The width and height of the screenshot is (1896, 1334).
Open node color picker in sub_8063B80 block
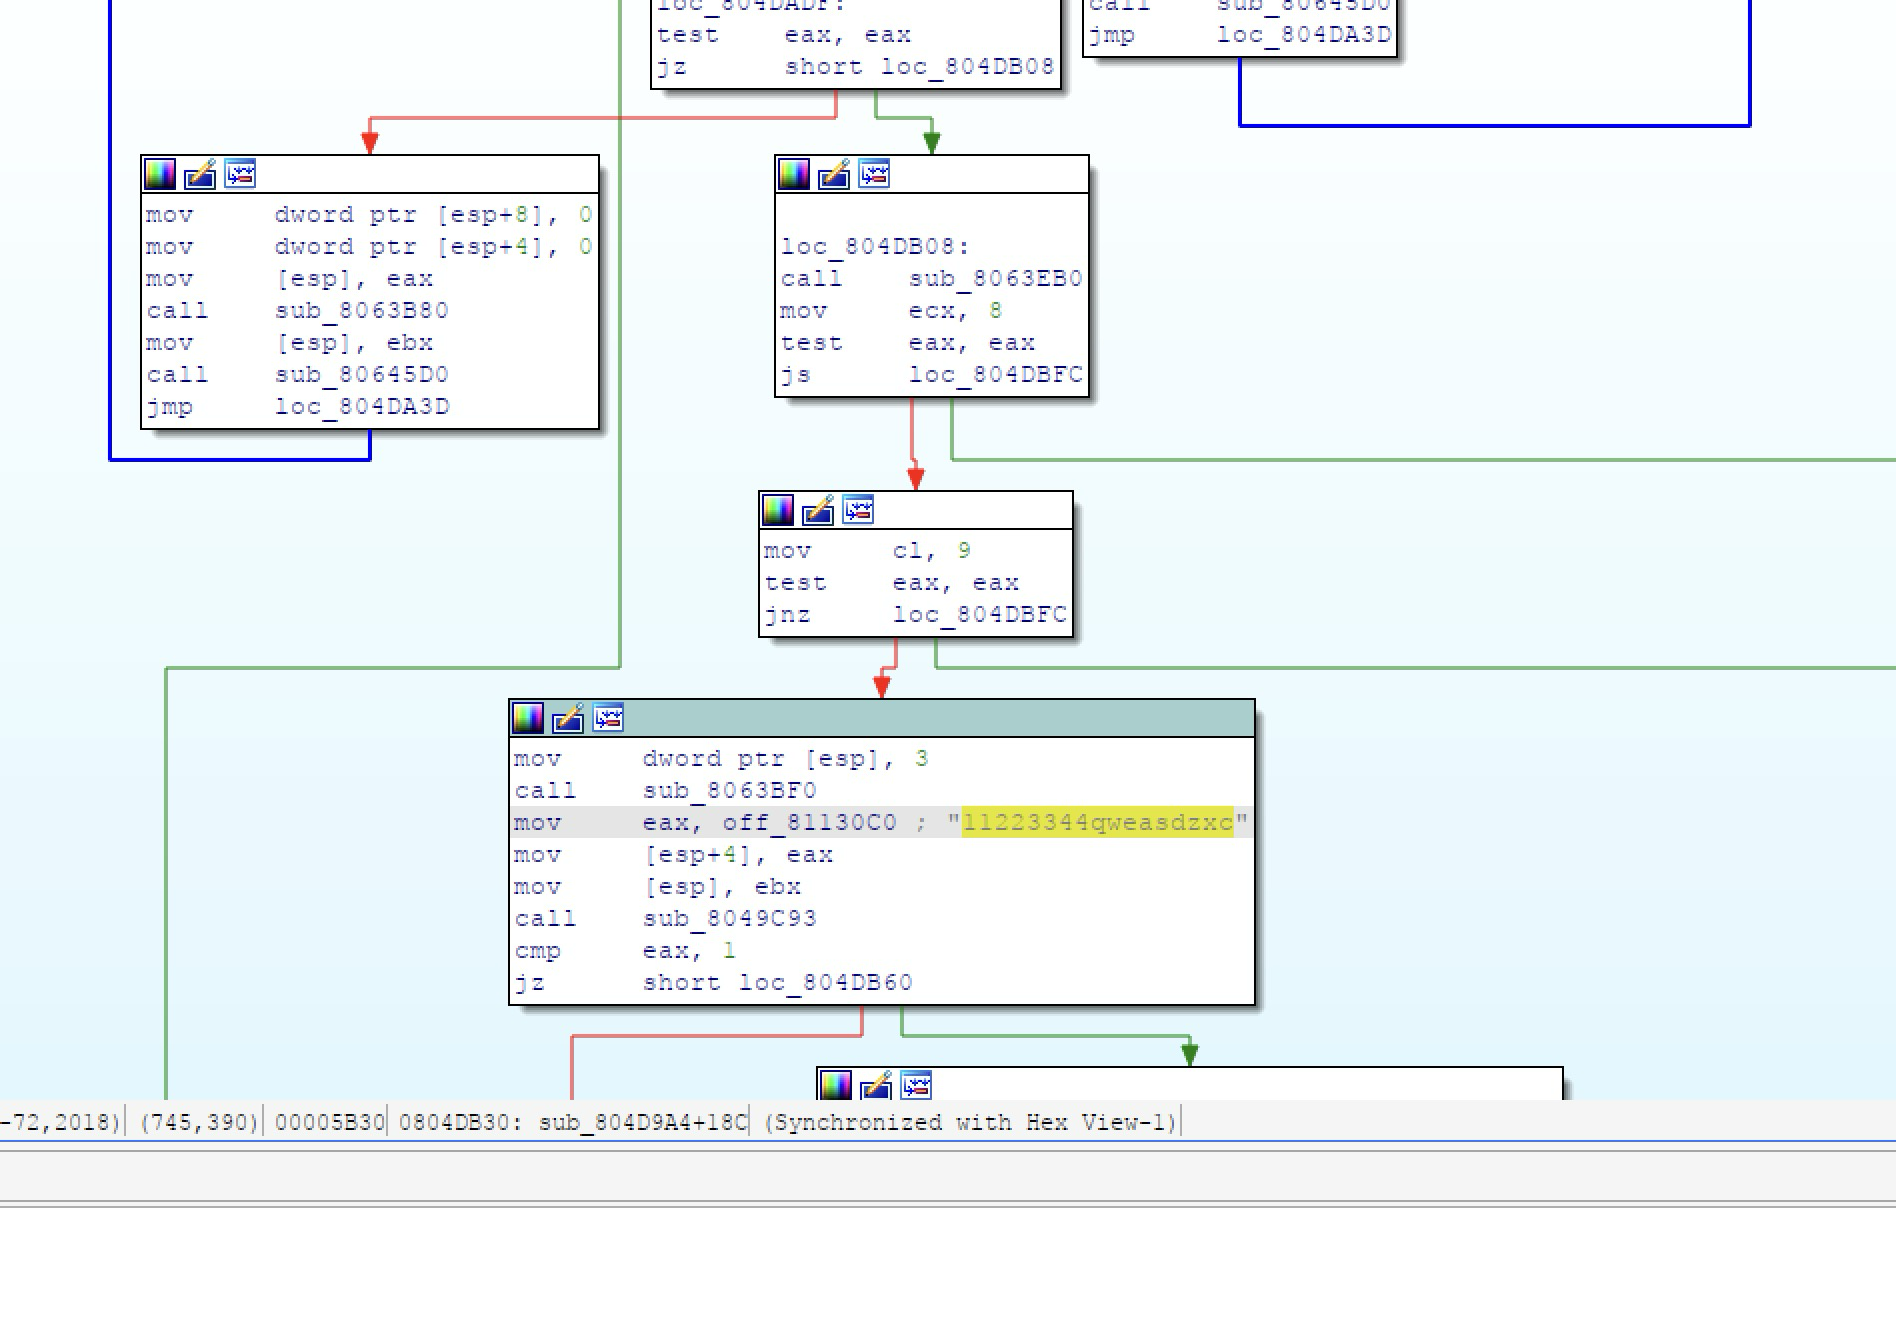160,175
